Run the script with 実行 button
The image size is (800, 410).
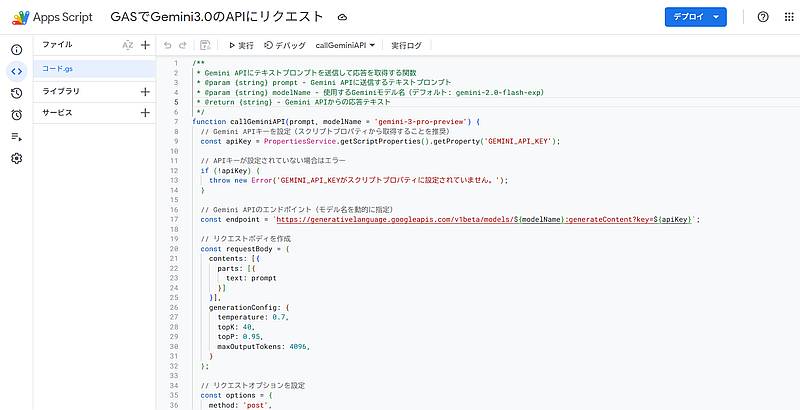point(241,45)
